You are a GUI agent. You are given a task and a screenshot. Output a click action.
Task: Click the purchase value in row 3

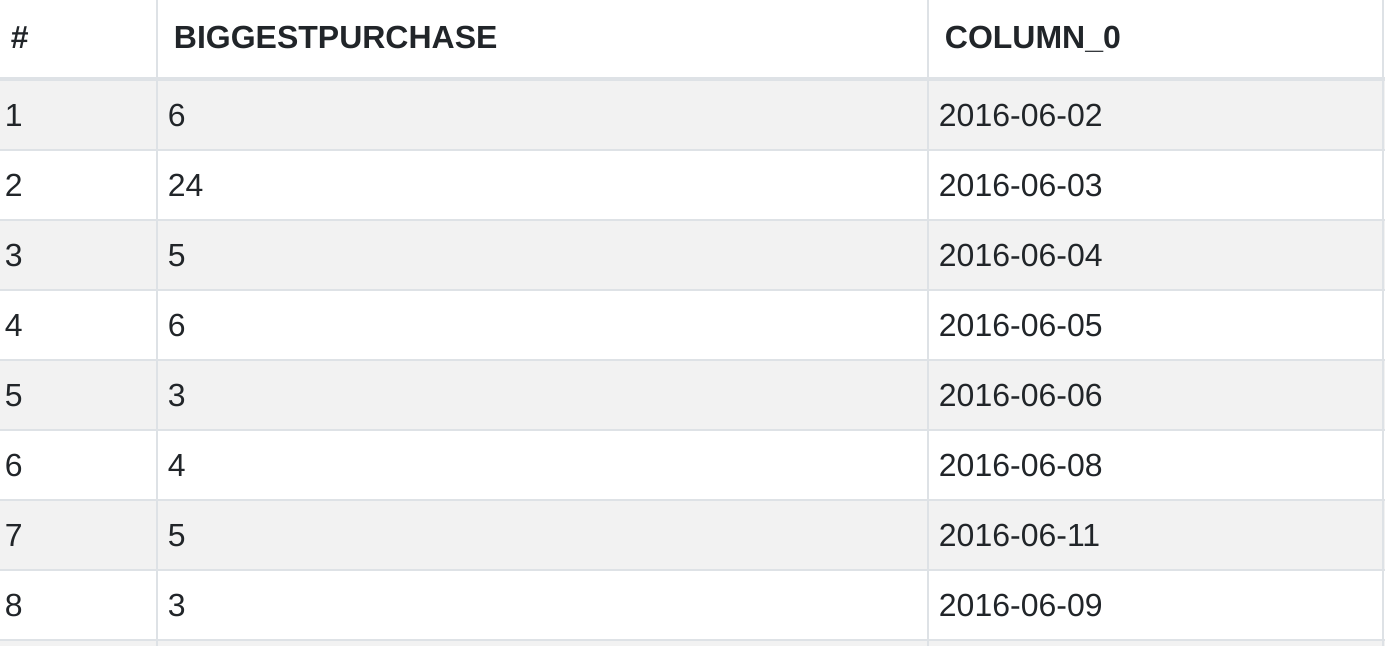pos(177,256)
